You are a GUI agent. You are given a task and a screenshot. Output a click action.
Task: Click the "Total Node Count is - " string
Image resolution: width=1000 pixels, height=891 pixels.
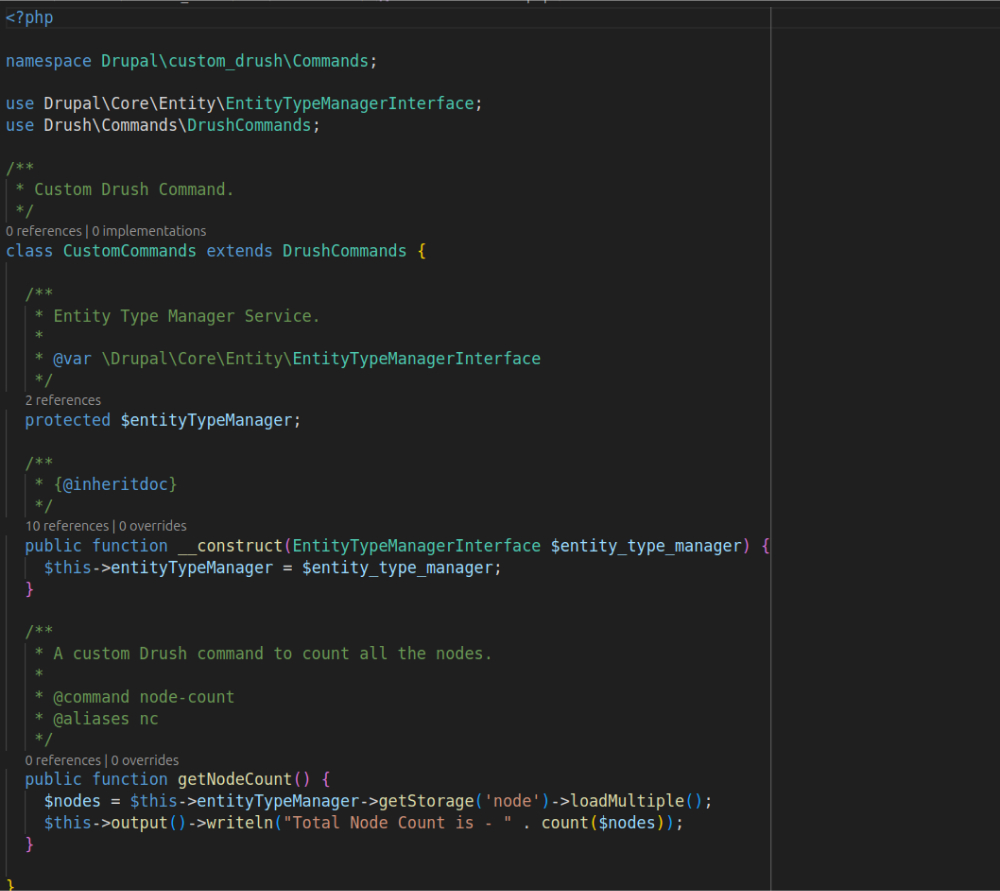click(x=397, y=823)
